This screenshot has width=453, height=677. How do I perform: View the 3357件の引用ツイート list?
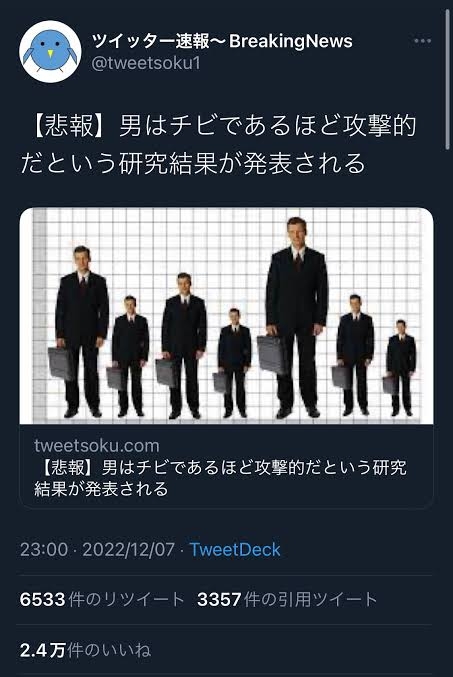tap(287, 599)
